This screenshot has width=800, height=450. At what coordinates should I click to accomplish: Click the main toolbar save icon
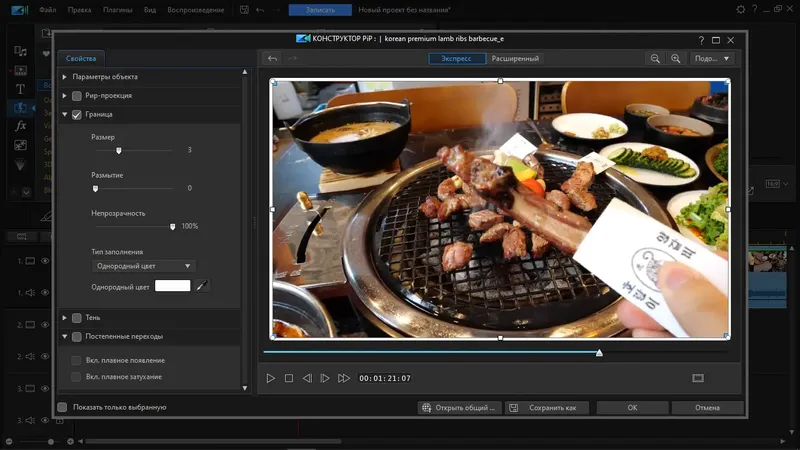[x=244, y=10]
